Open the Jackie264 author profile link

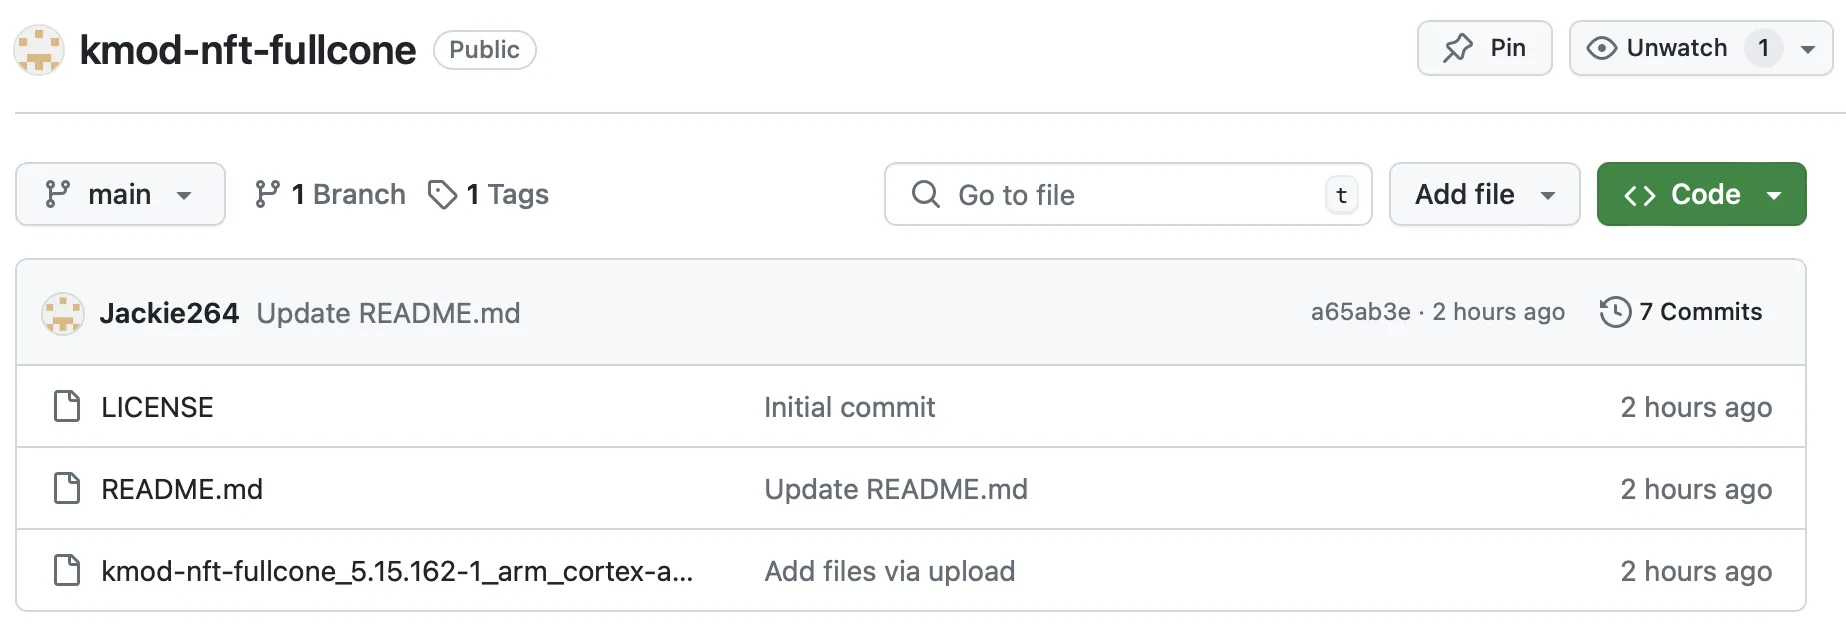pos(169,313)
